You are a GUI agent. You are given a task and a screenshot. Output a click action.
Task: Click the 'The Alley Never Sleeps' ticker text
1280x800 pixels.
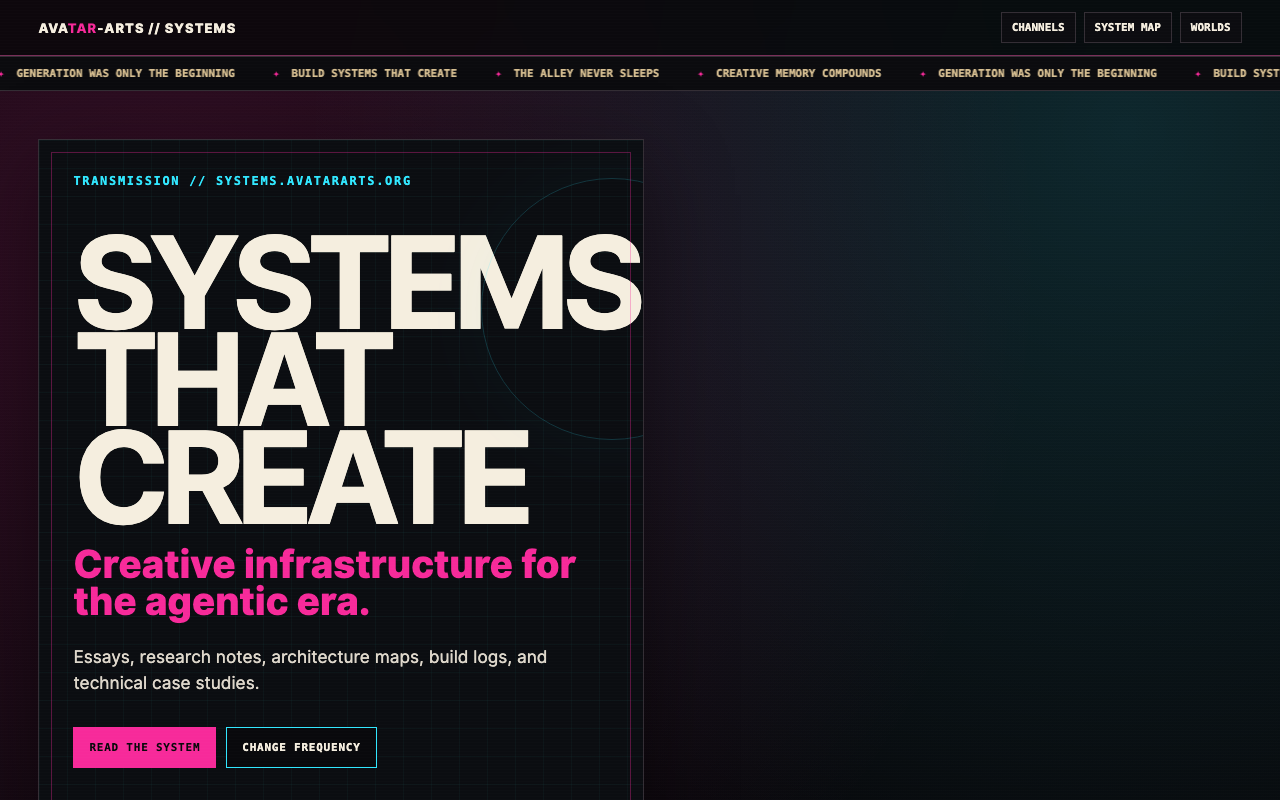(x=586, y=73)
